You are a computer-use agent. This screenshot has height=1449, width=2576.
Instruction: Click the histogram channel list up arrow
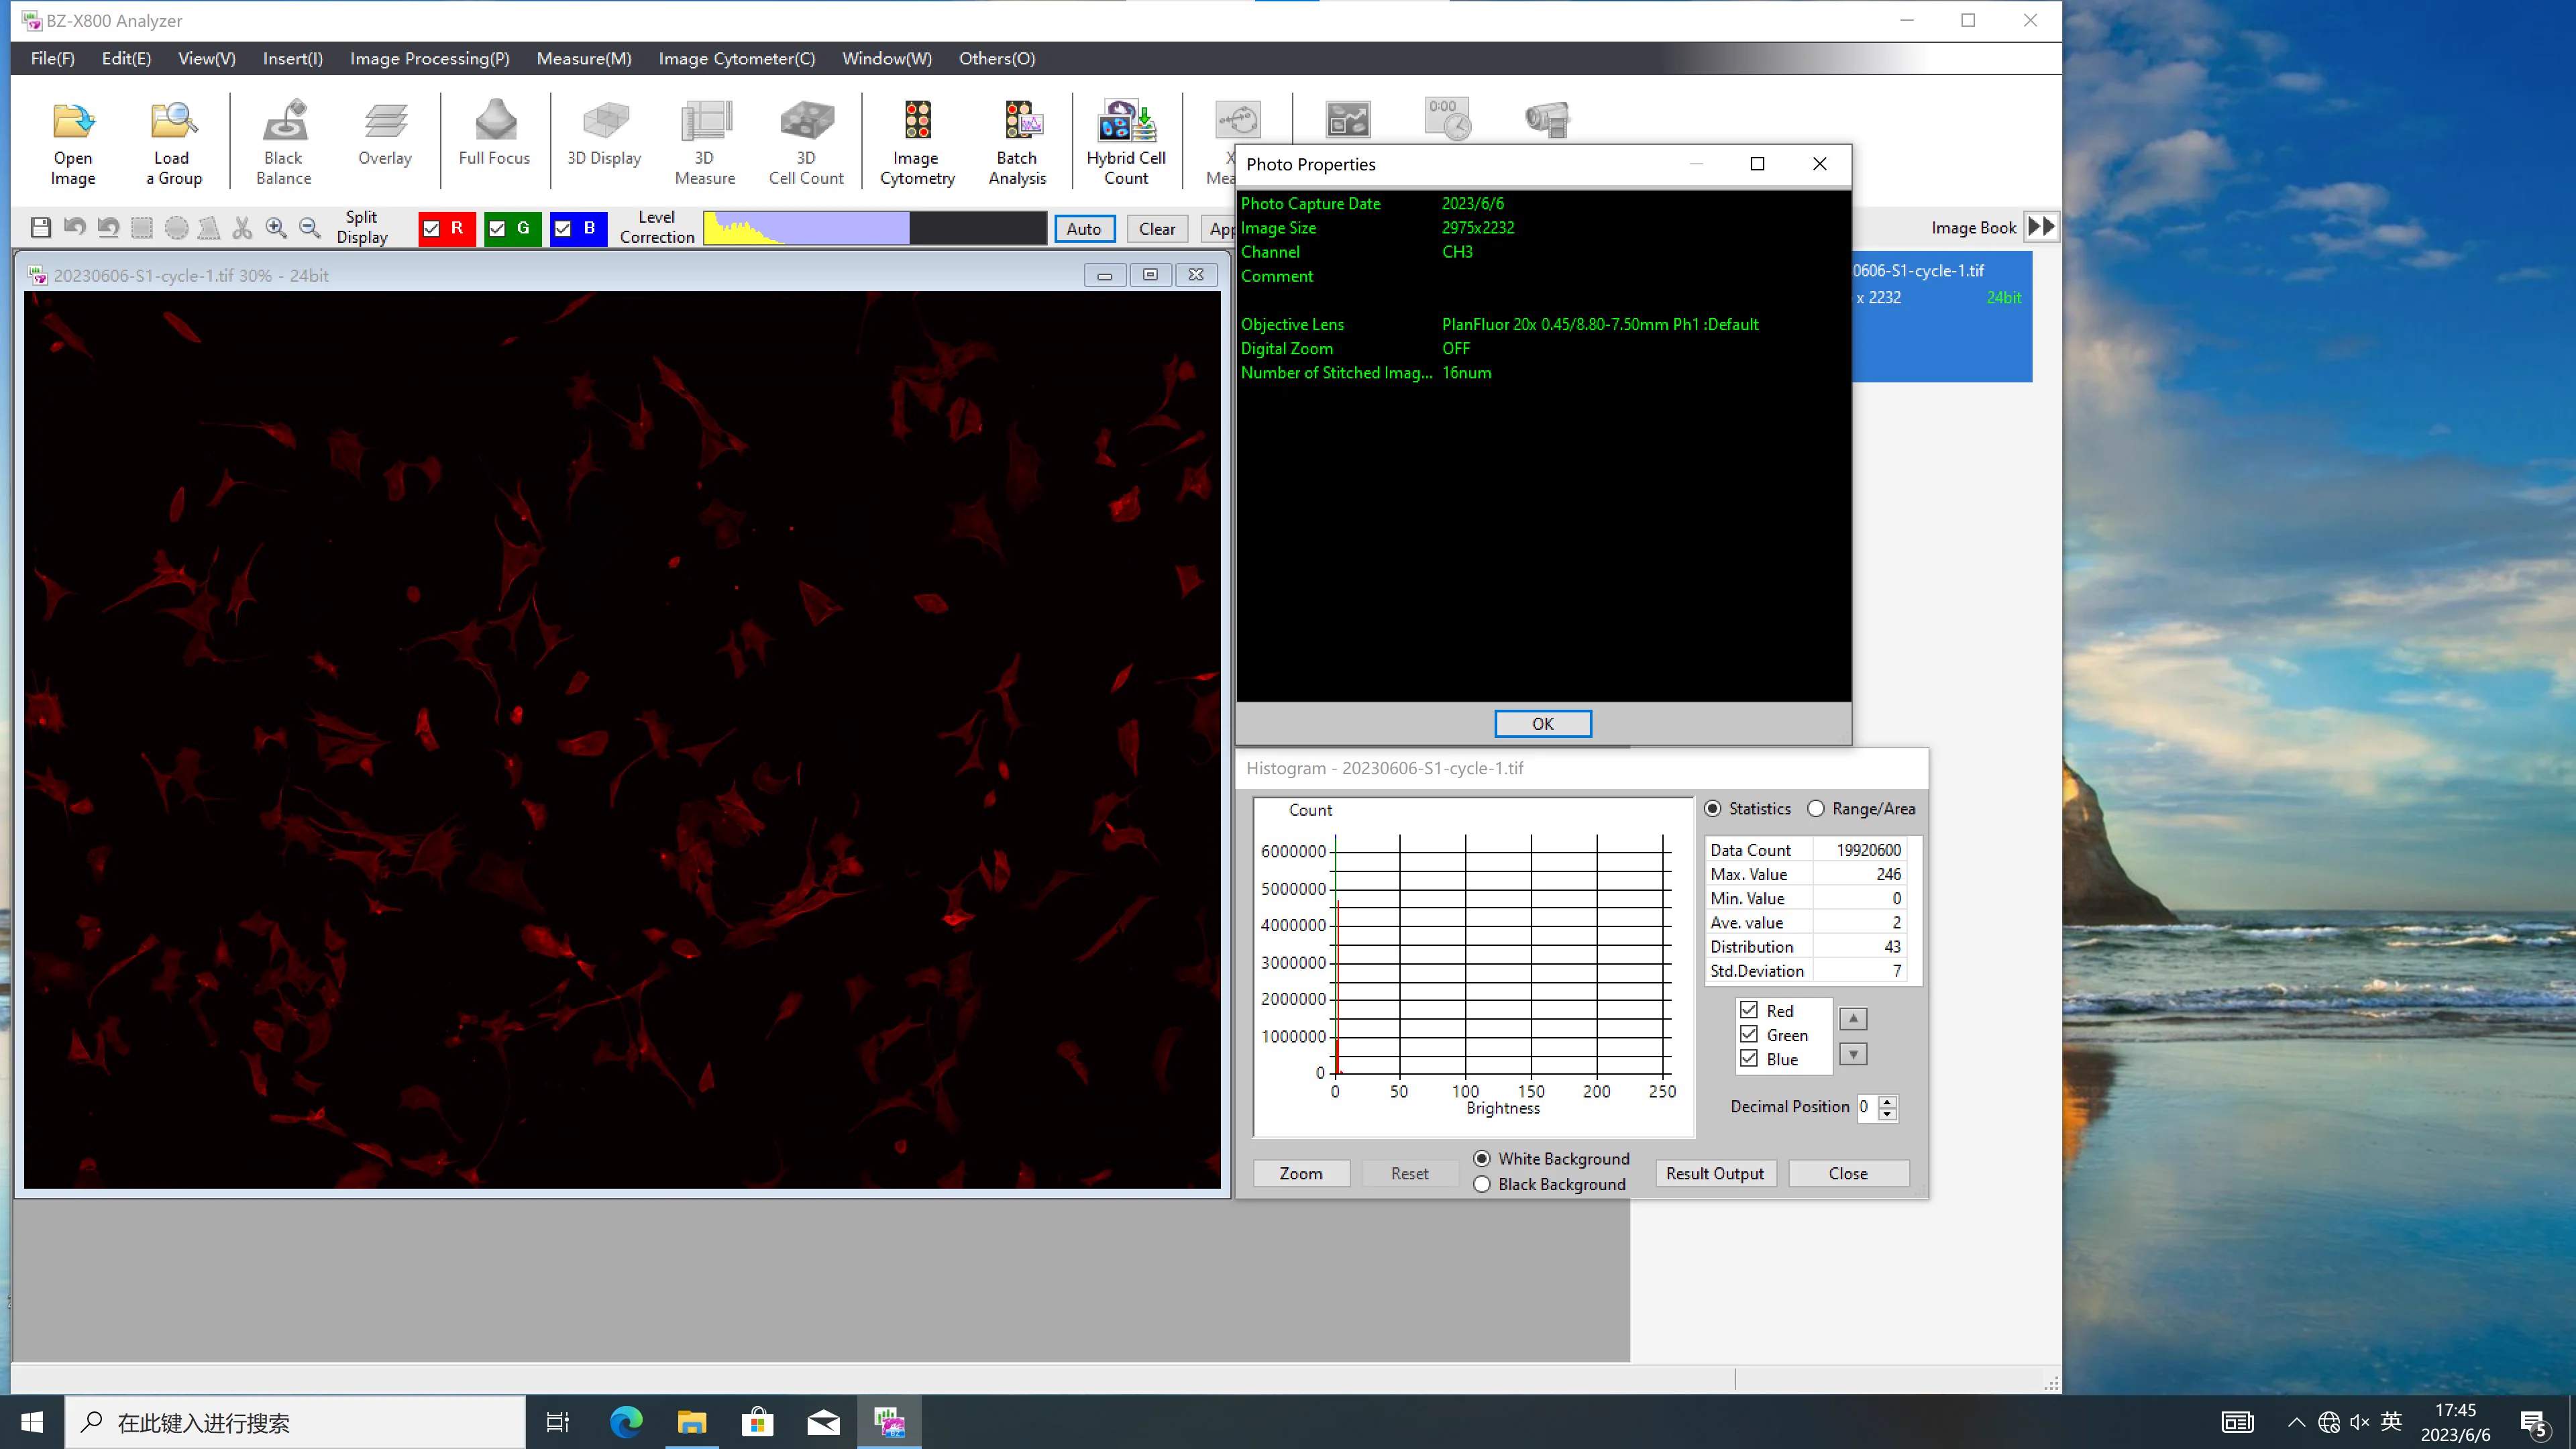[1853, 1018]
